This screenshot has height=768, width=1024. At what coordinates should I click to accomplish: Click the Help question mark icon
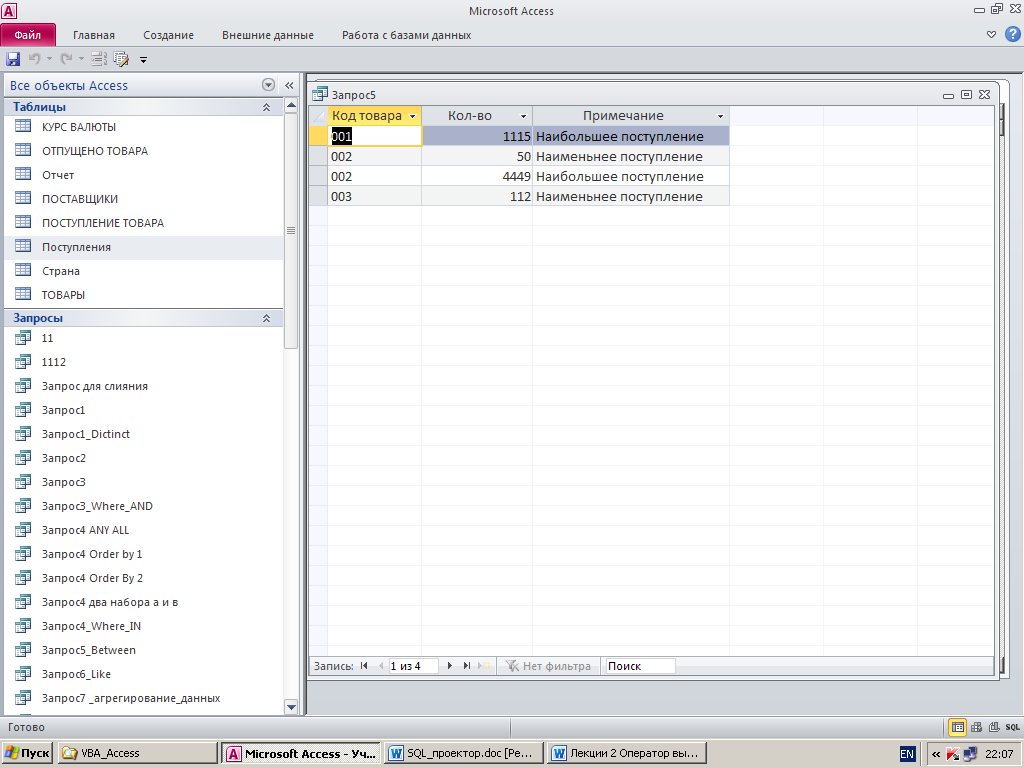[x=1014, y=35]
